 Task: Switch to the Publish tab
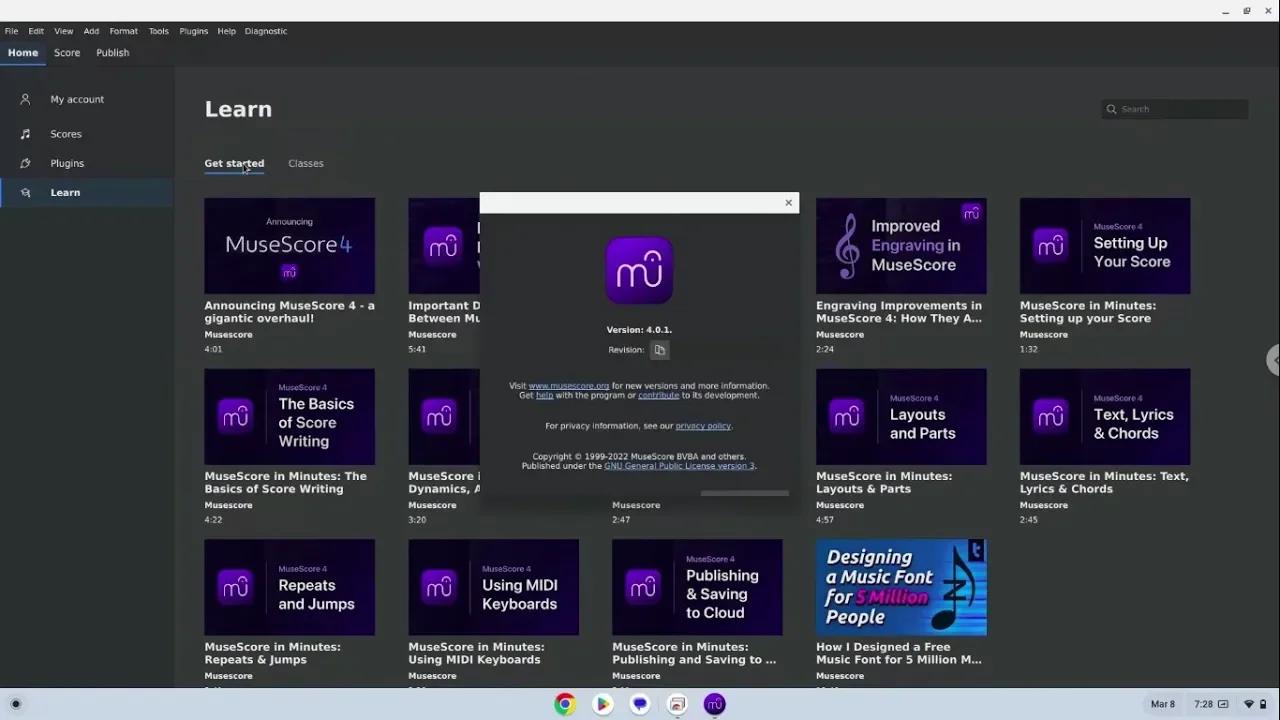(112, 52)
